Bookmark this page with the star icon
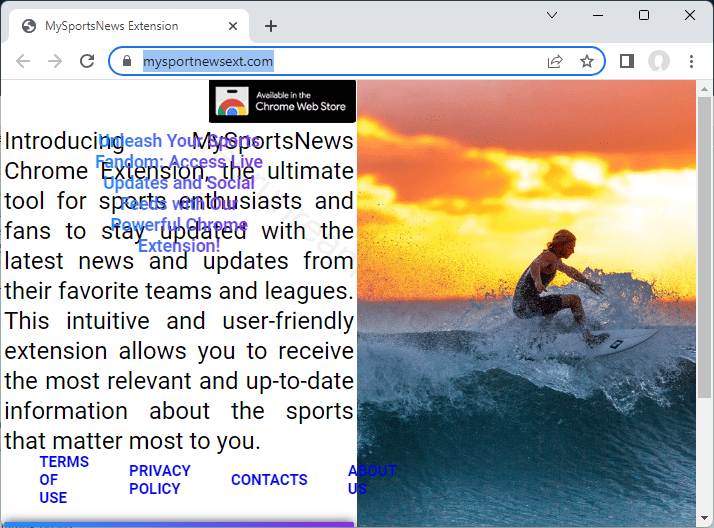The image size is (714, 528). click(587, 61)
